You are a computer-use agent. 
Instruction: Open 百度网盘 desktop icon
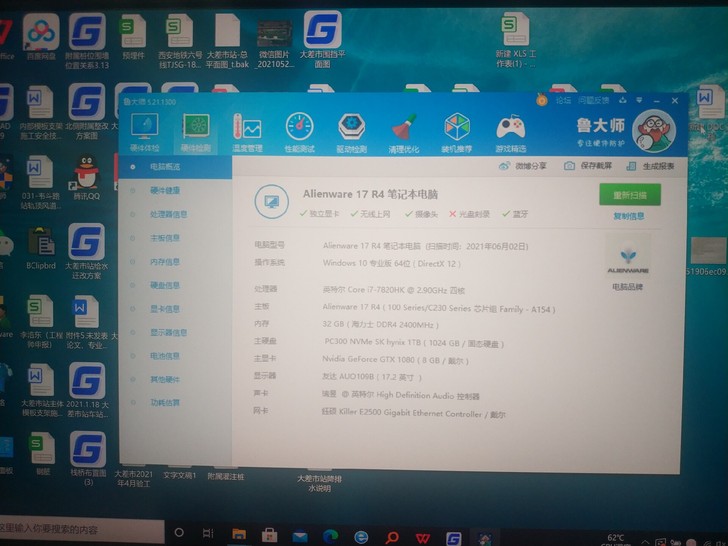point(41,38)
